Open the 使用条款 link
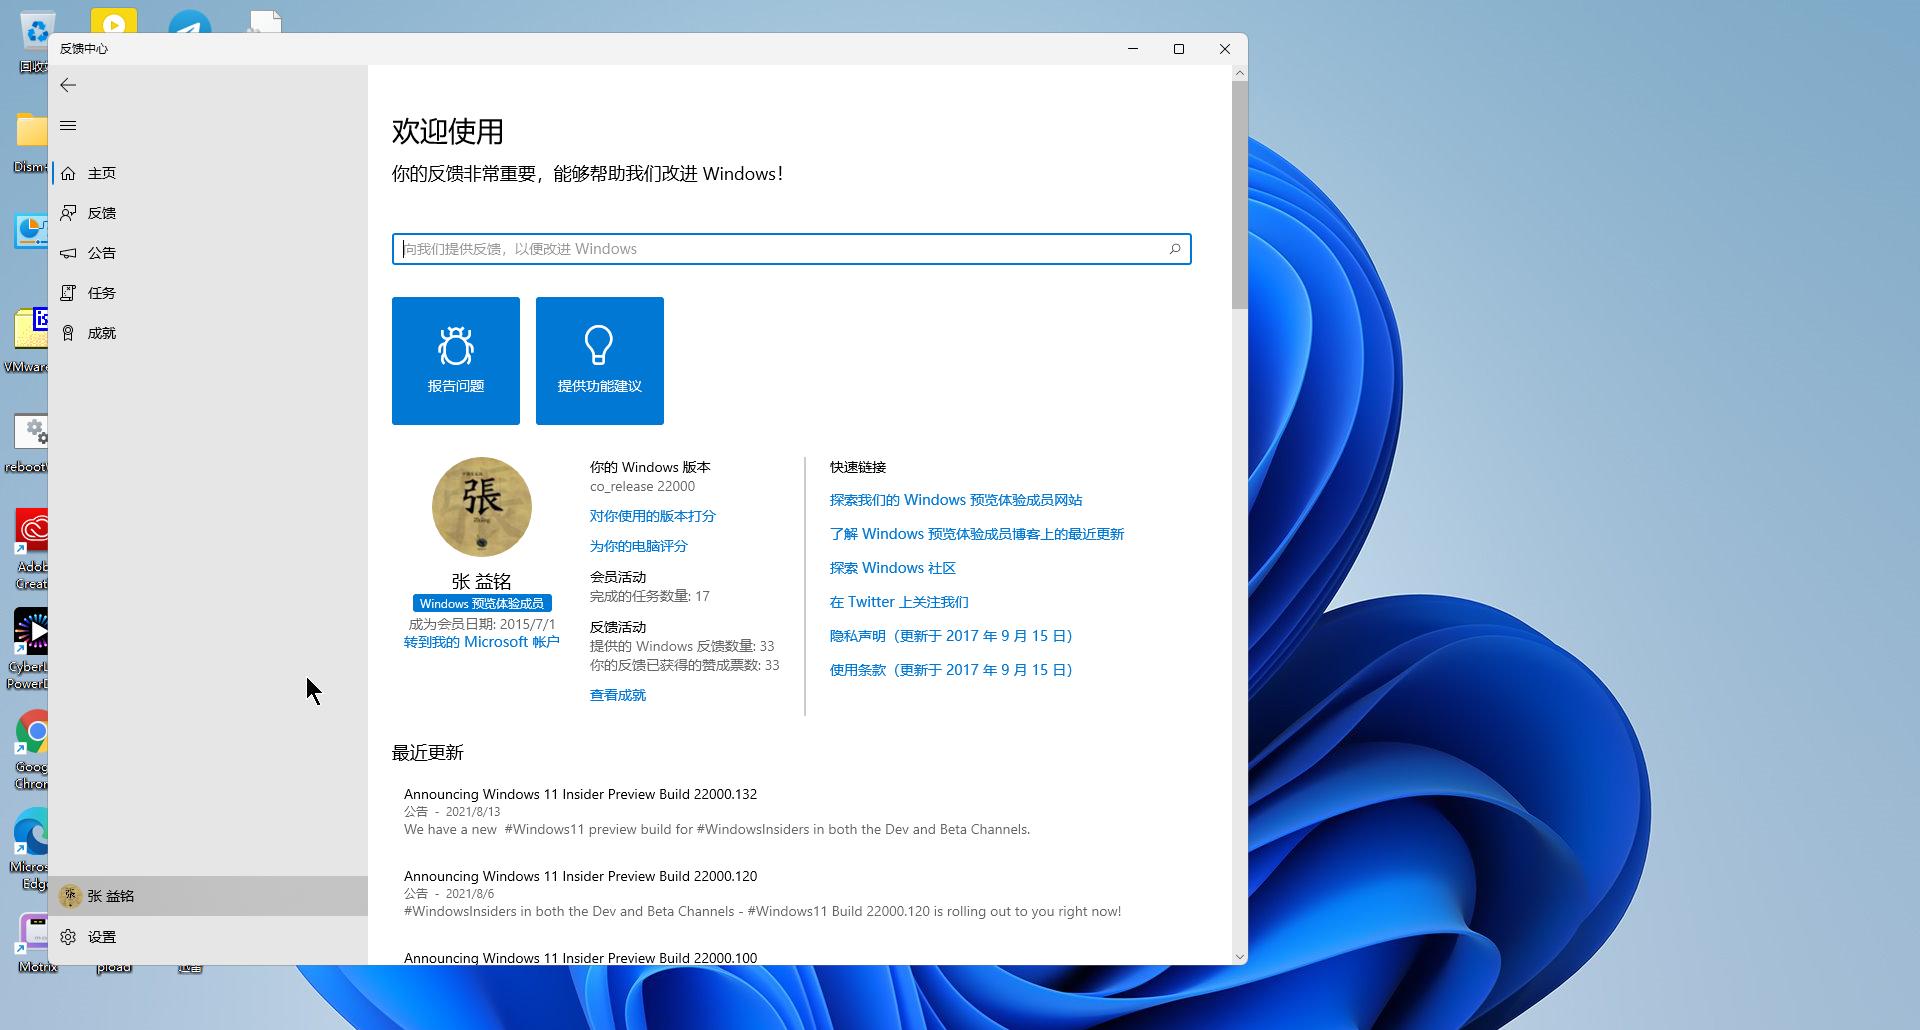The width and height of the screenshot is (1920, 1030). tap(951, 670)
